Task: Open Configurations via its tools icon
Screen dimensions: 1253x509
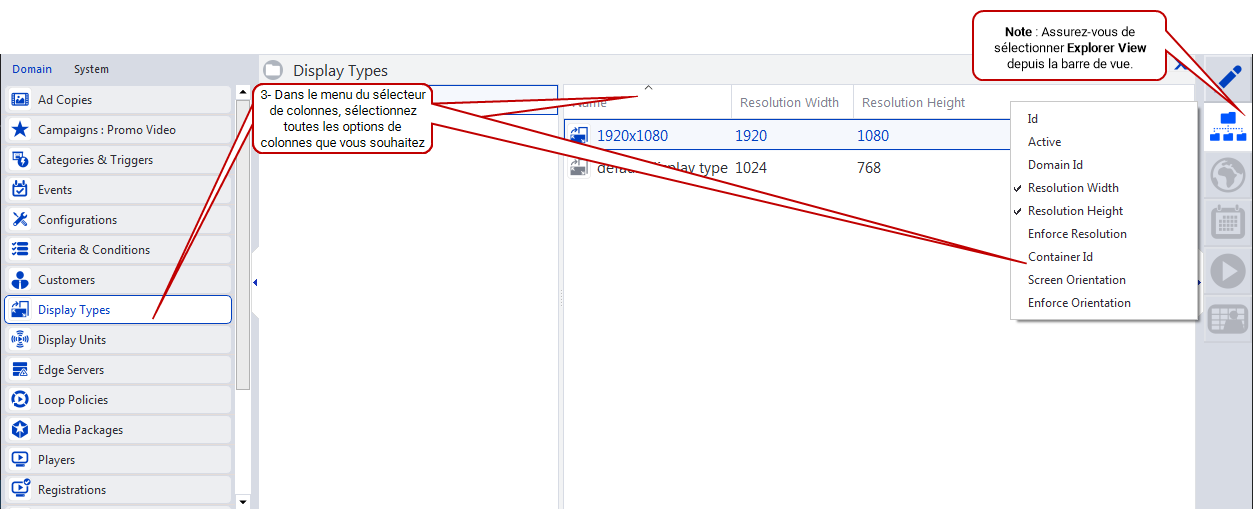Action: coord(19,220)
